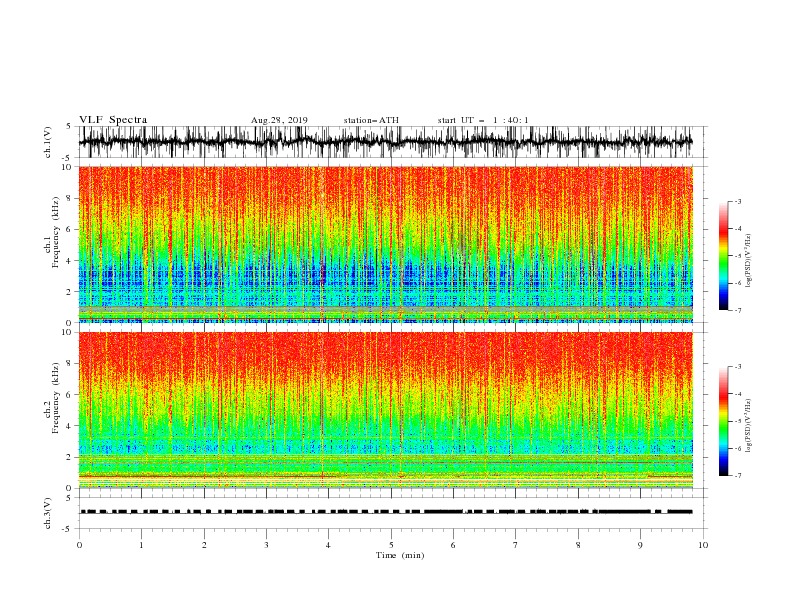The image size is (792, 612).
Task: Click the "VLF Spectra" plot title
Action: tap(113, 120)
